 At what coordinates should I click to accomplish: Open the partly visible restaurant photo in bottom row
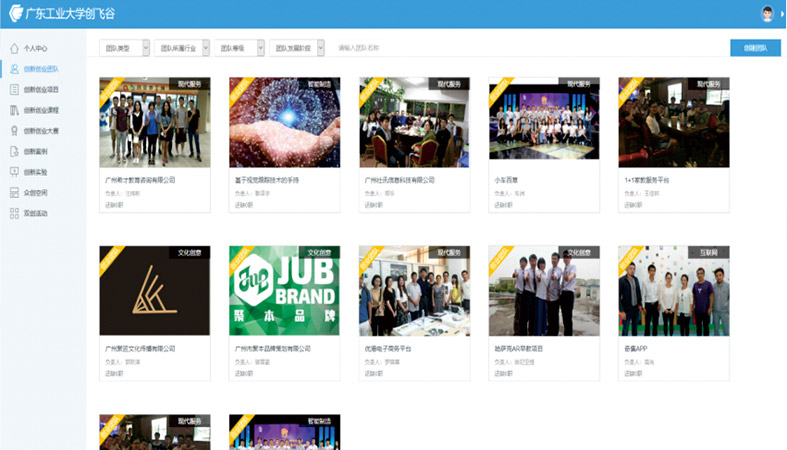click(155, 432)
